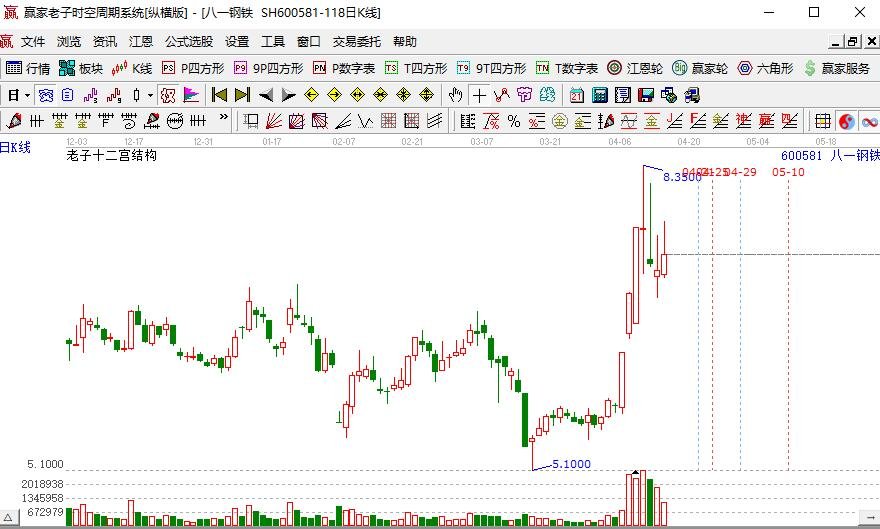The width and height of the screenshot is (880, 529).
Task: Click the 日K线 label at chart left
Action: [15, 148]
